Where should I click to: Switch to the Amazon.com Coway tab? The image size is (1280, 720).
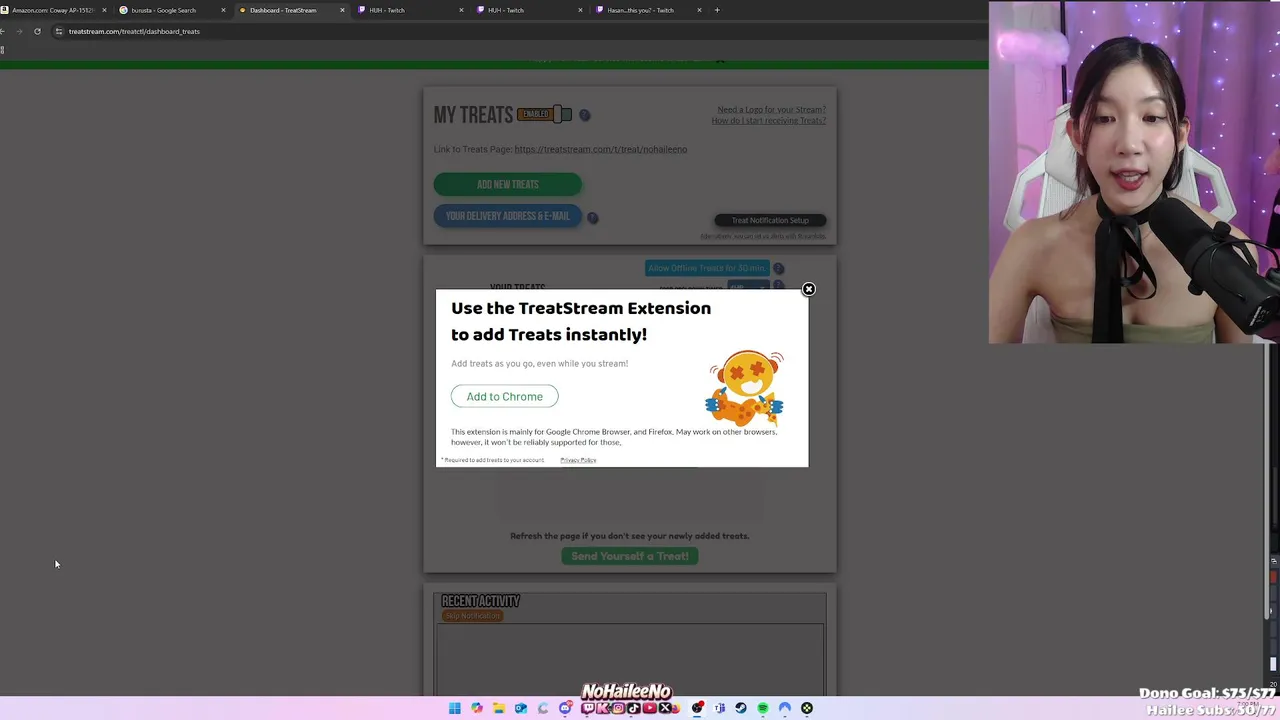coord(52,10)
